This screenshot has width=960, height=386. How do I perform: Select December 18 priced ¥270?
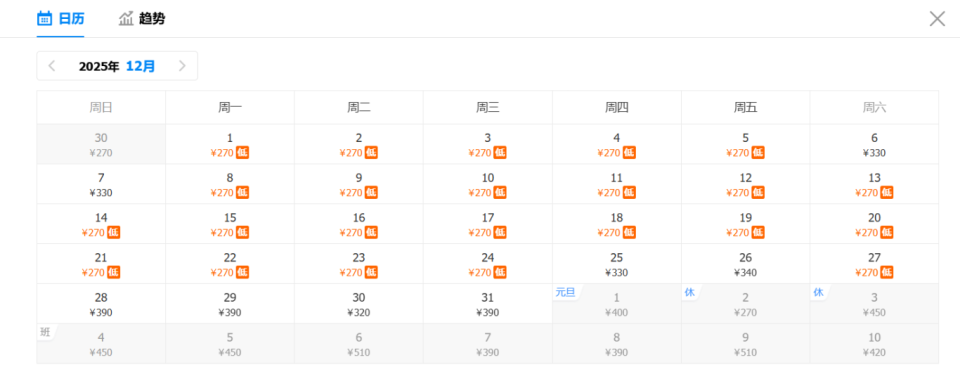click(617, 224)
